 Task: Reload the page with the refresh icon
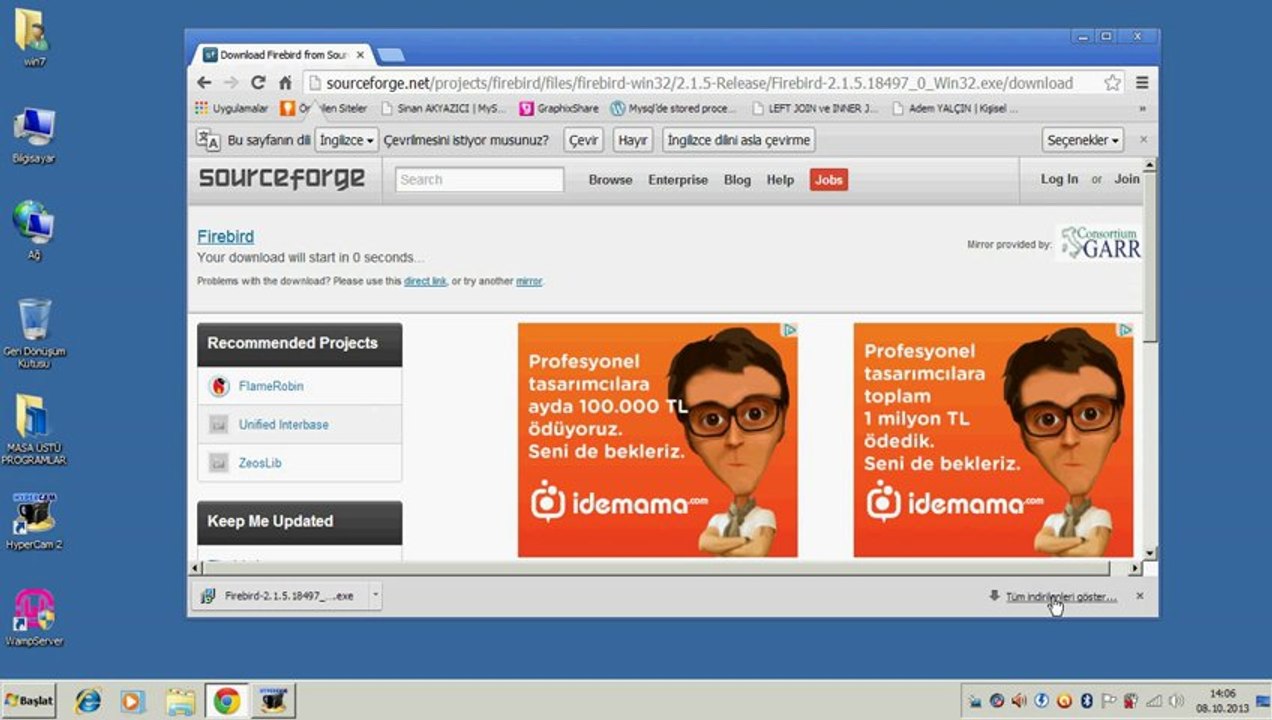(x=258, y=83)
